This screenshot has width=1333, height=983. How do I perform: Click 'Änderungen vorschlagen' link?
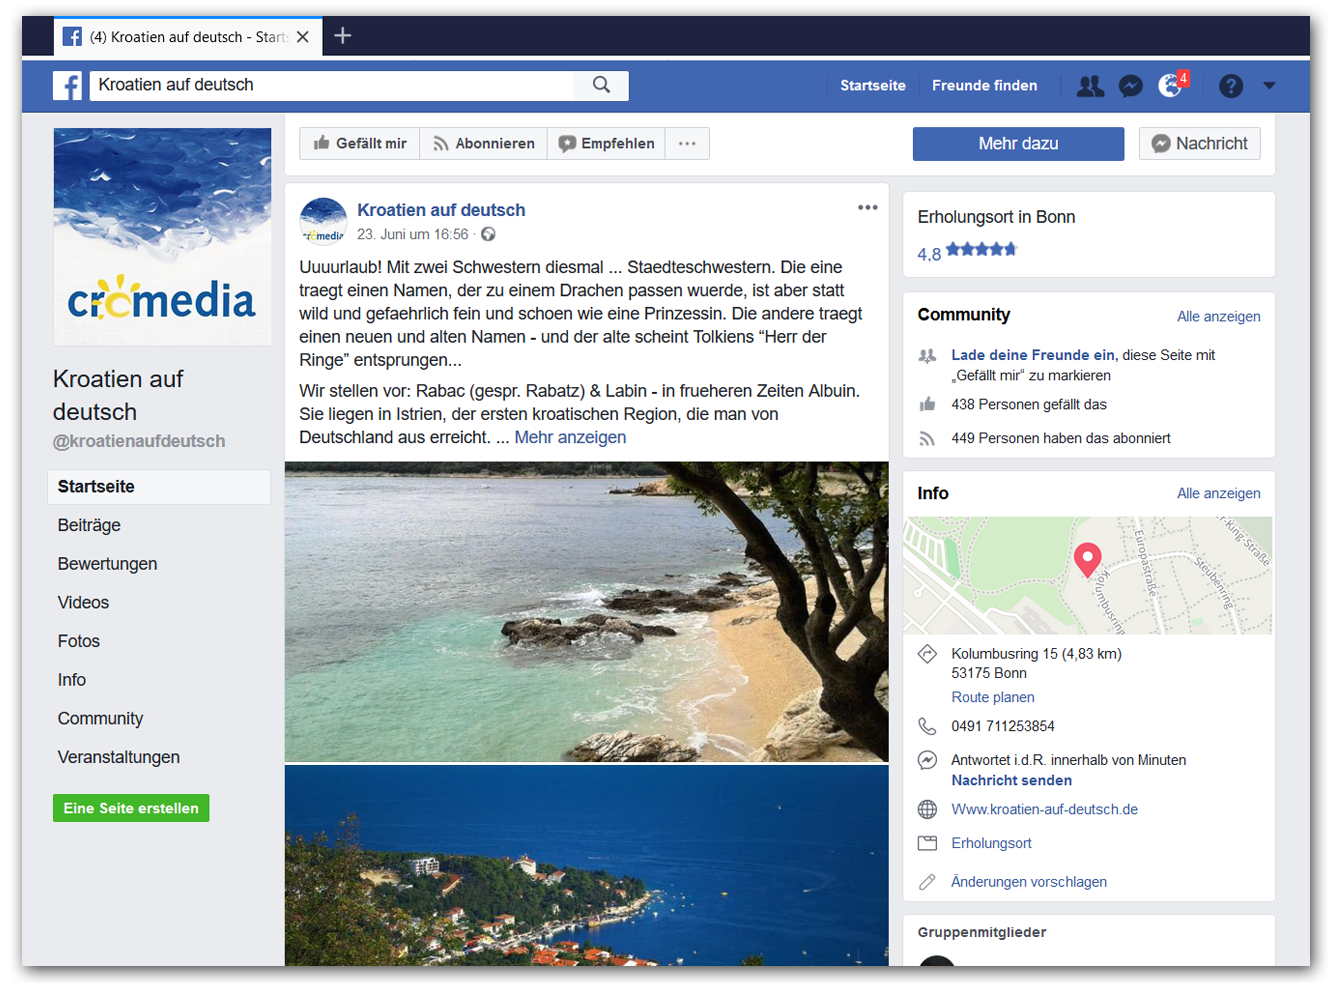(x=1029, y=882)
